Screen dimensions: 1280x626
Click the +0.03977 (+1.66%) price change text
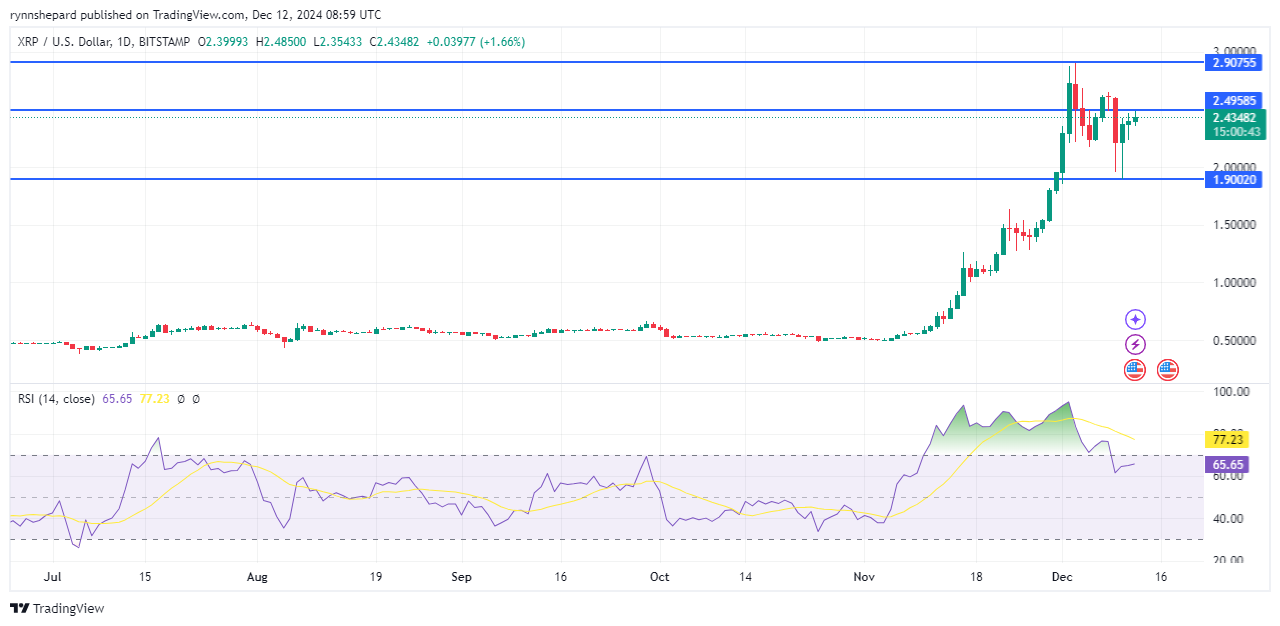point(475,42)
